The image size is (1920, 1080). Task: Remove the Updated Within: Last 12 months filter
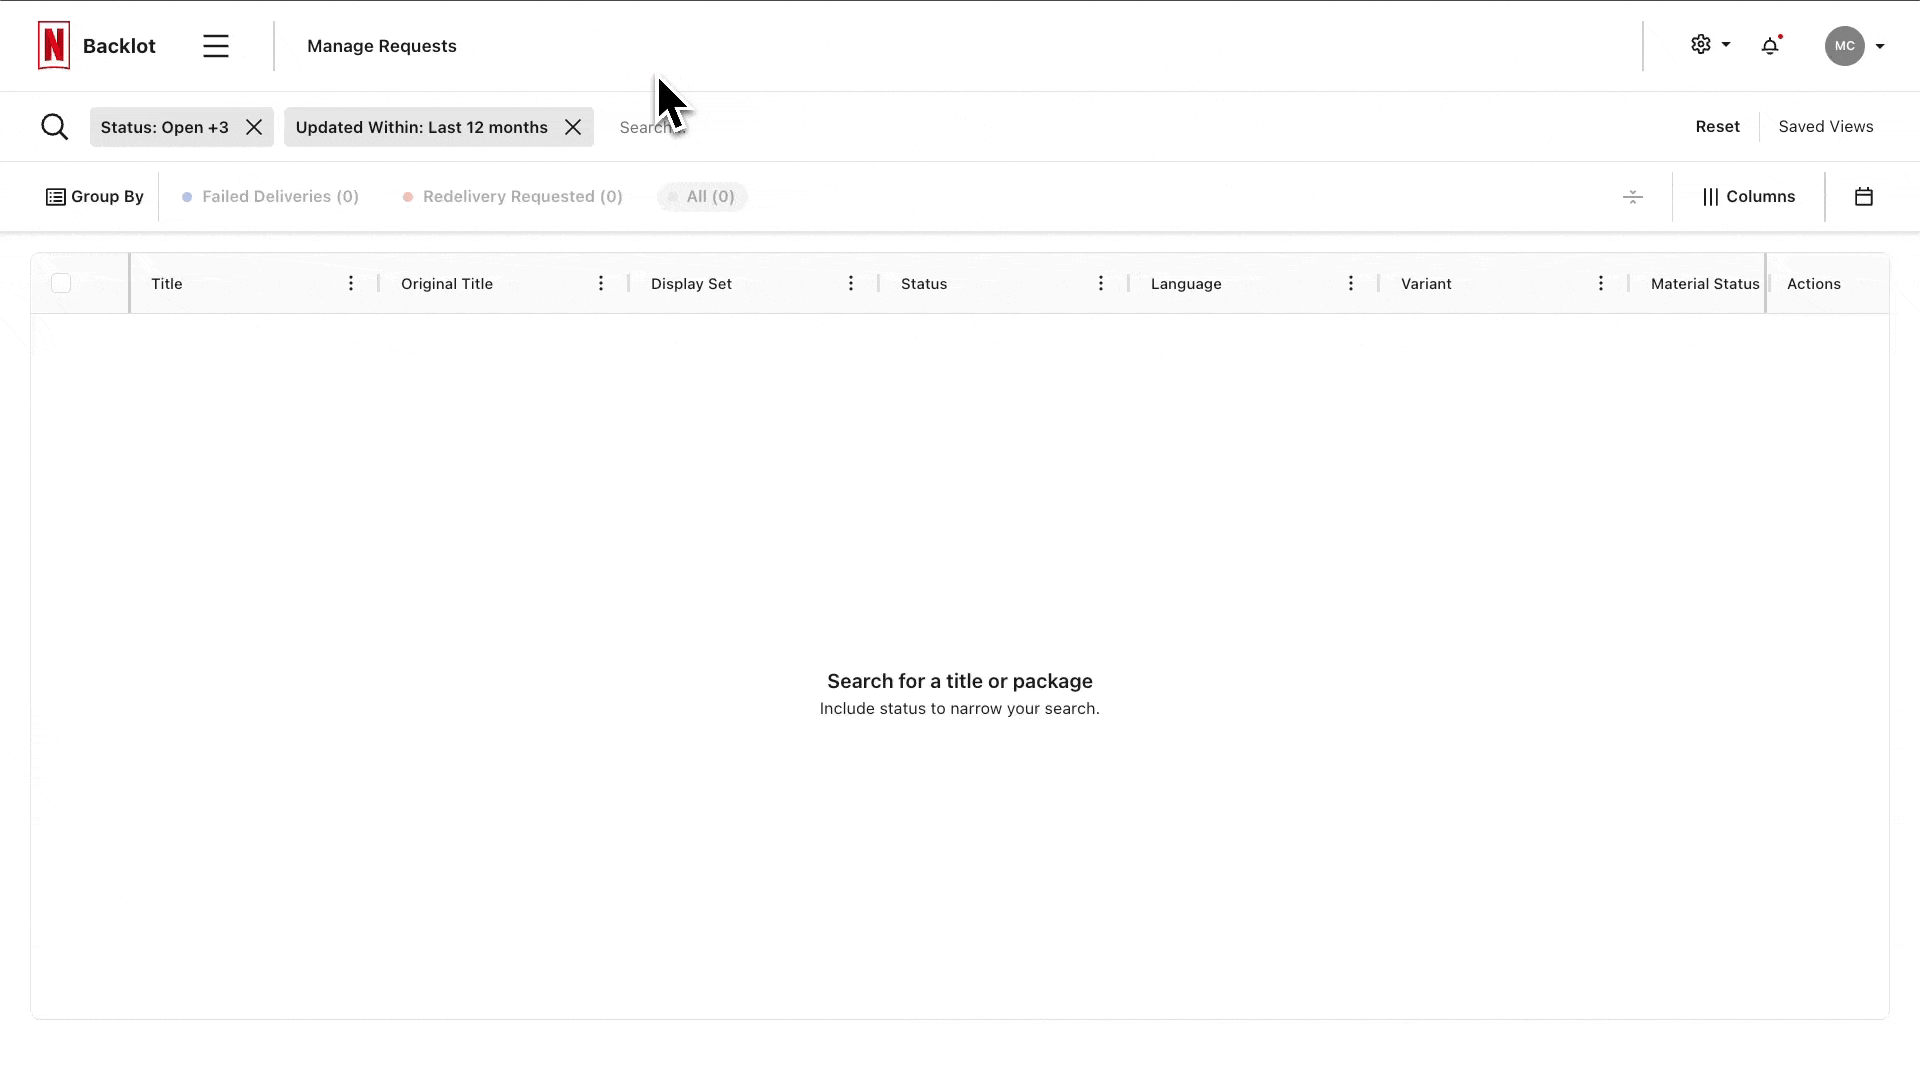tap(572, 127)
